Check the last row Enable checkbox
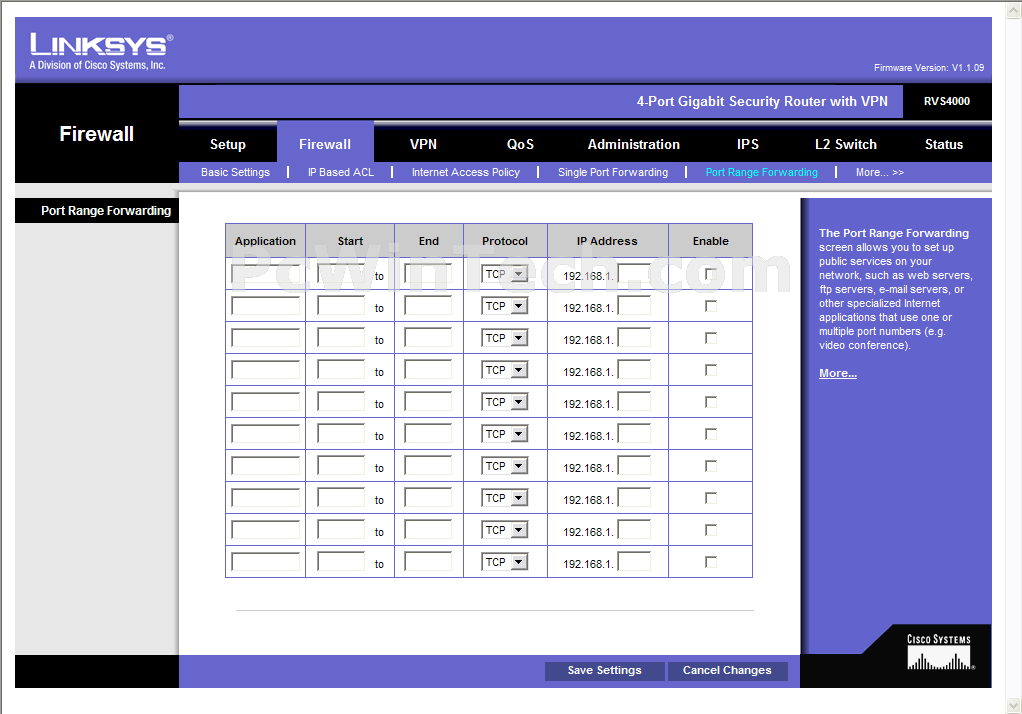 click(x=710, y=561)
